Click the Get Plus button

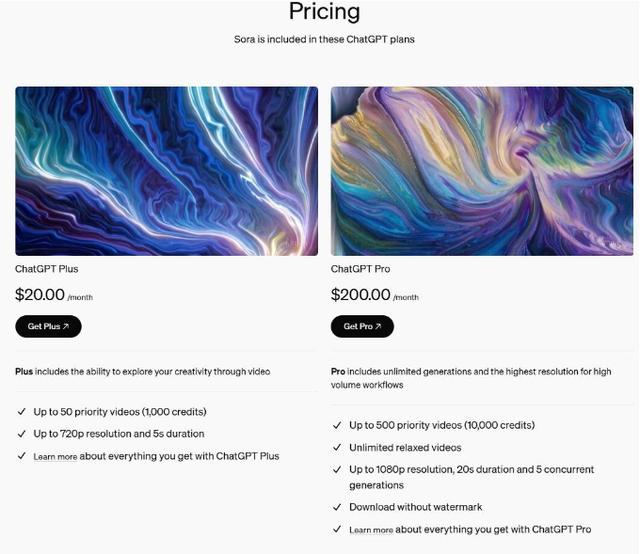[48, 326]
